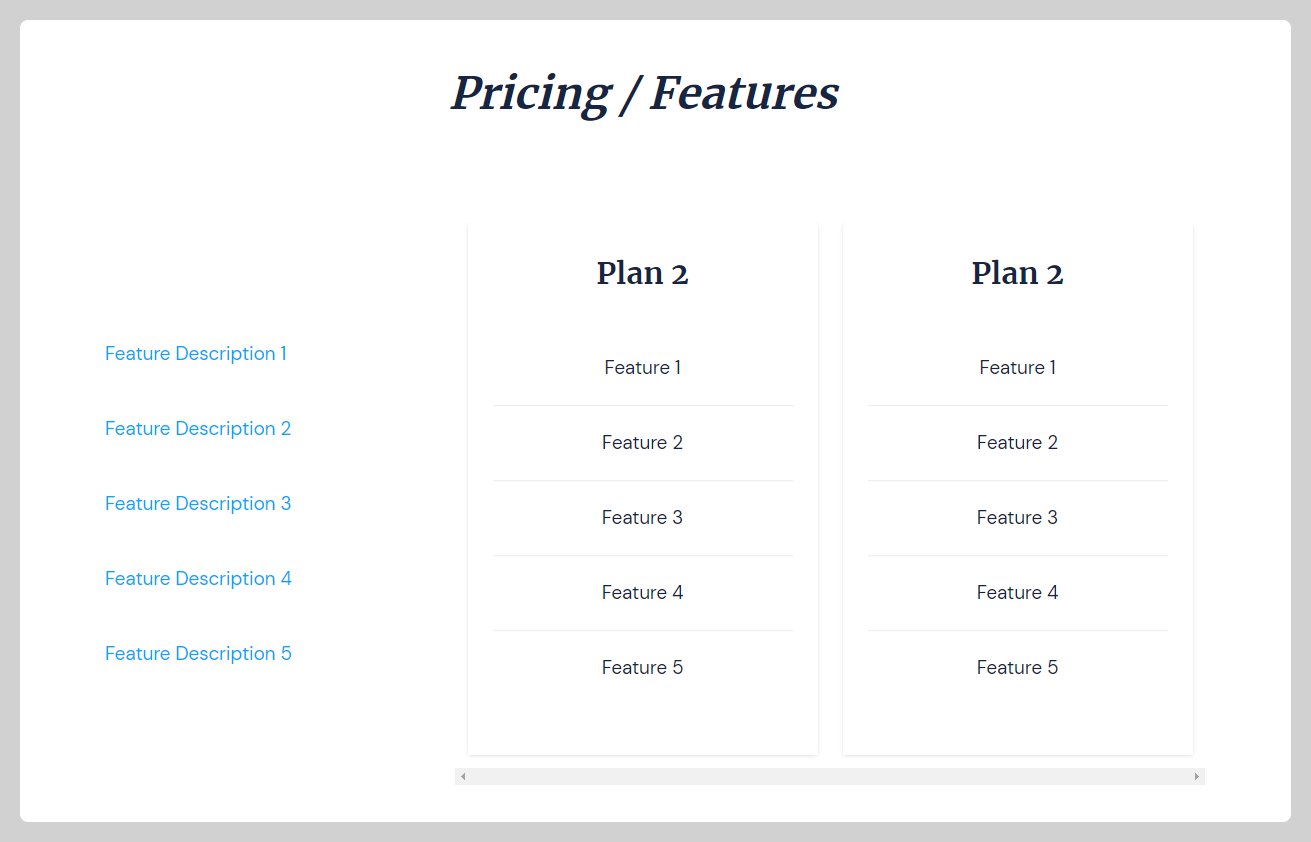Open the Feature Description 3 link

pos(198,503)
